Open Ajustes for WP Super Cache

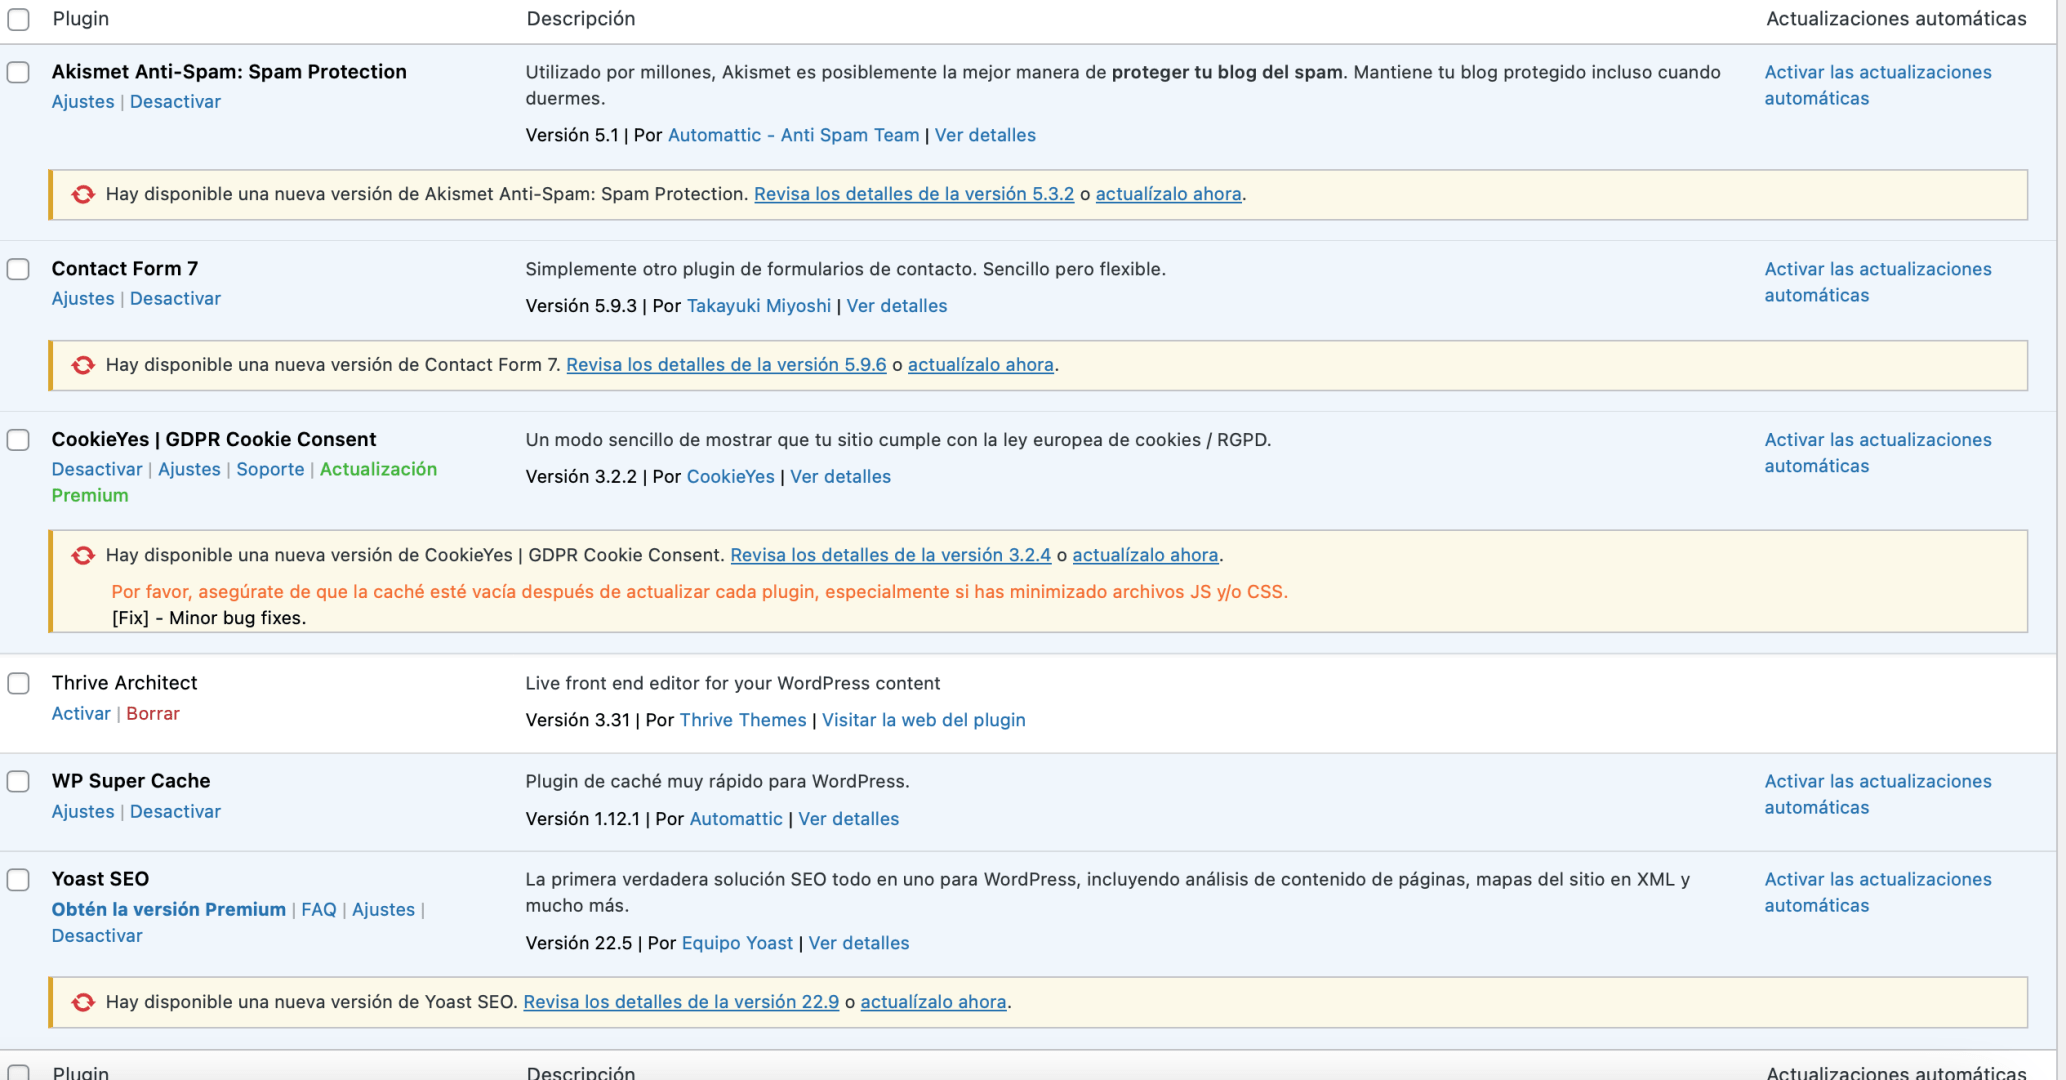pyautogui.click(x=83, y=812)
